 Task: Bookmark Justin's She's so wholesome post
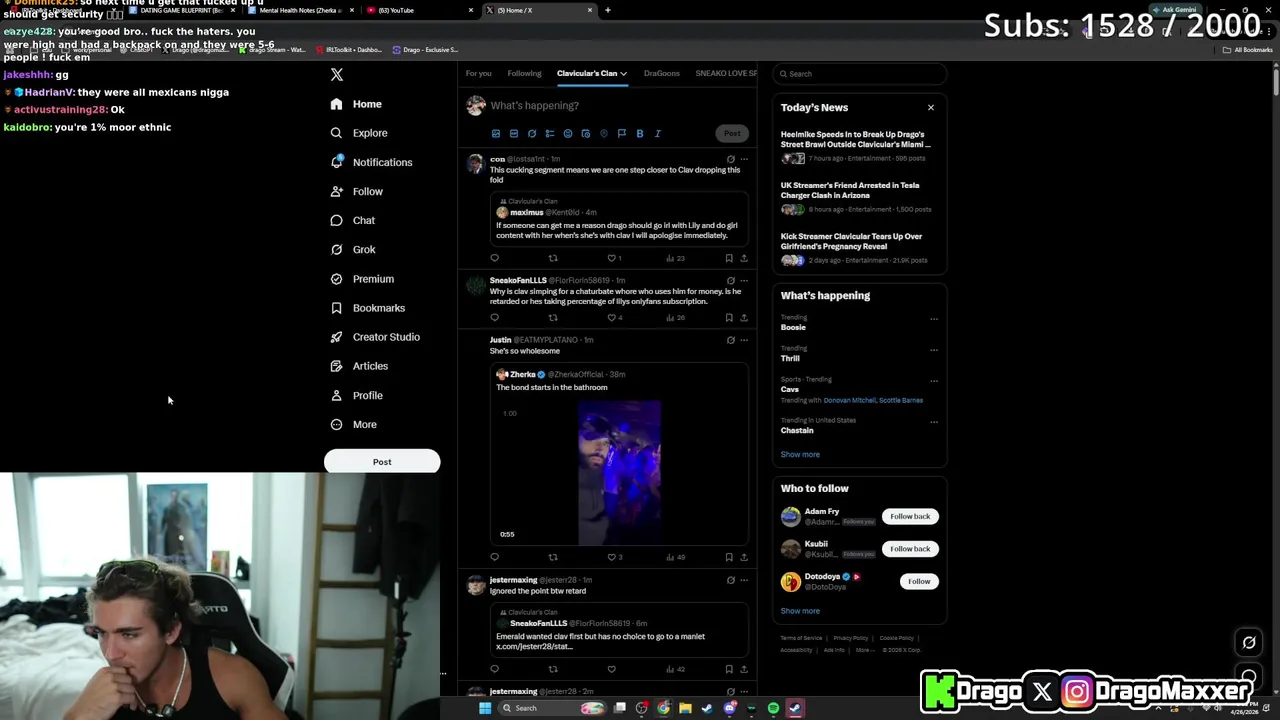point(729,557)
